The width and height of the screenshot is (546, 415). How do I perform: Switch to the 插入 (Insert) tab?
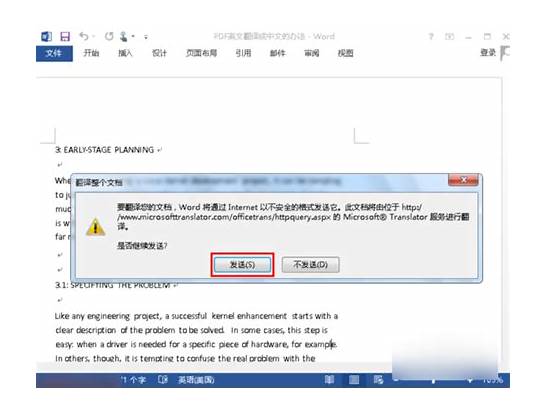click(x=125, y=53)
